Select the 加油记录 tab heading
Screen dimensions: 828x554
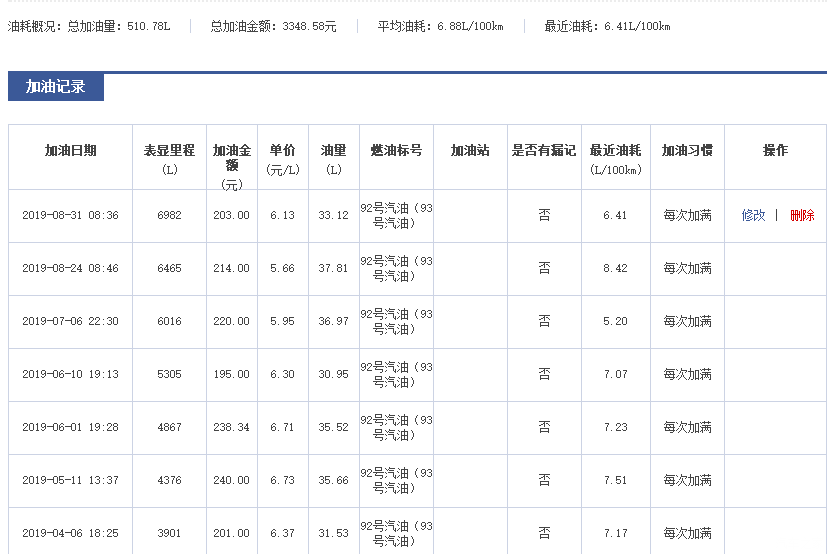click(x=56, y=87)
